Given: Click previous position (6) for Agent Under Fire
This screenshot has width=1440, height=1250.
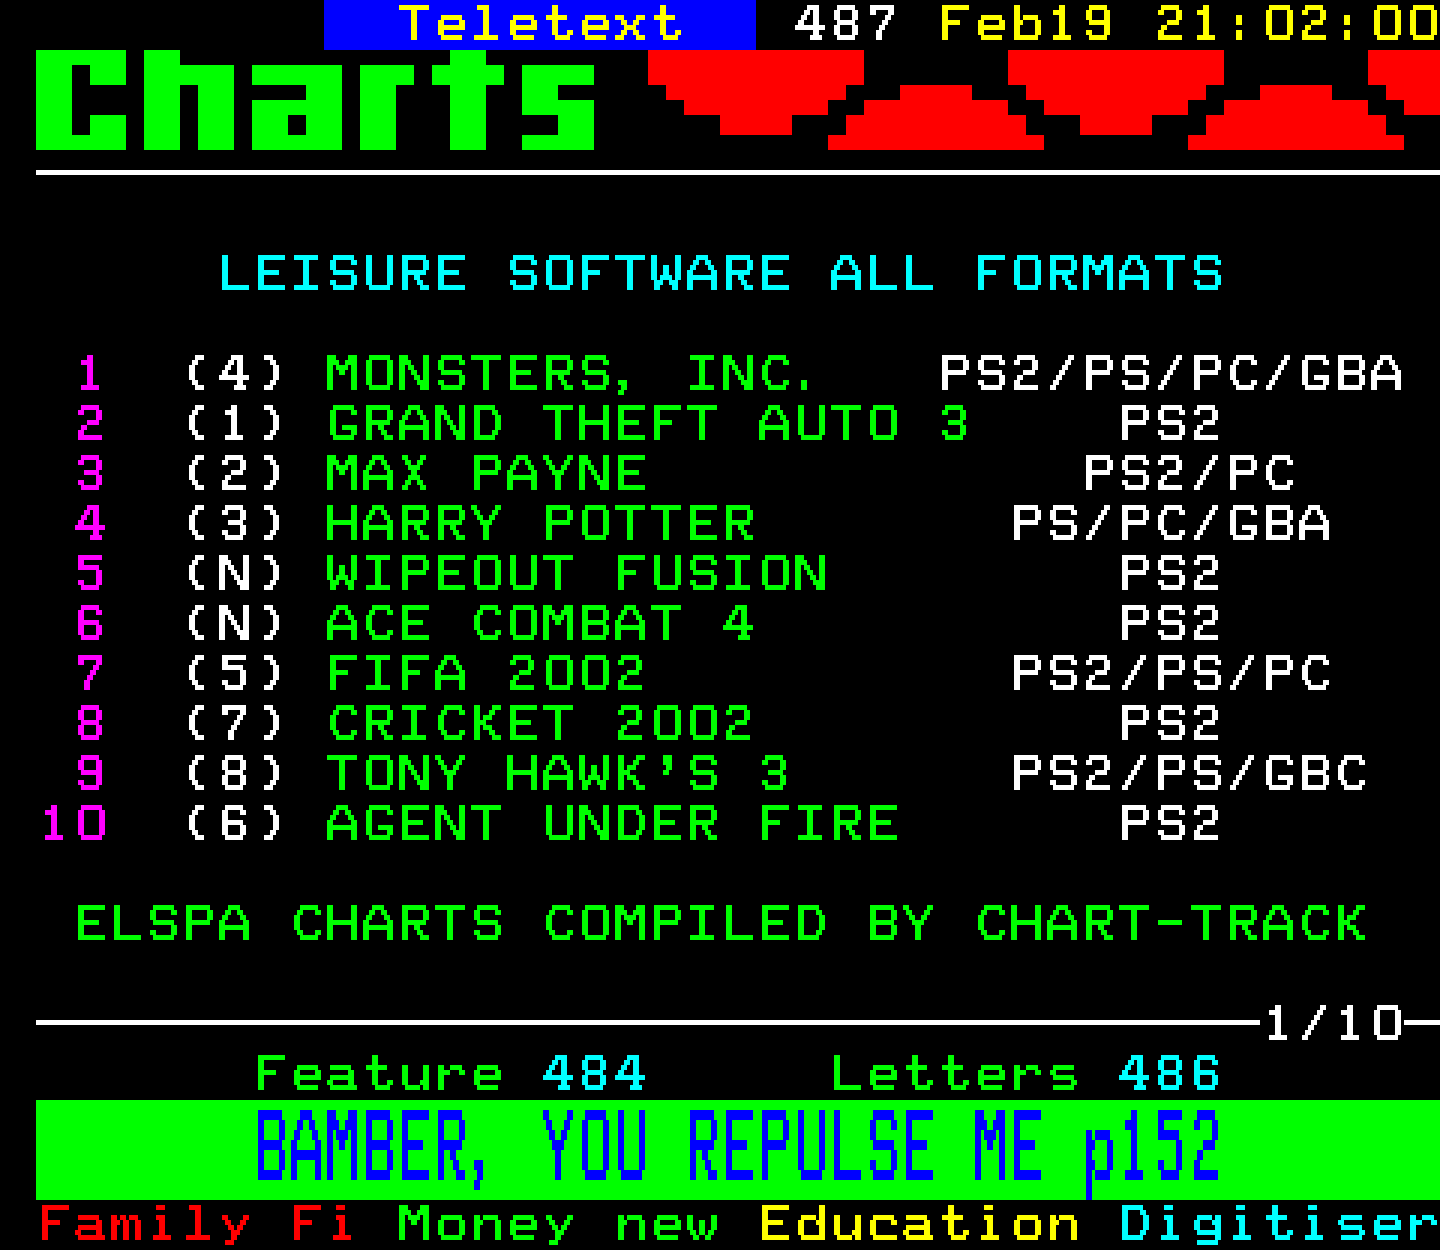Looking at the screenshot, I should [x=235, y=824].
